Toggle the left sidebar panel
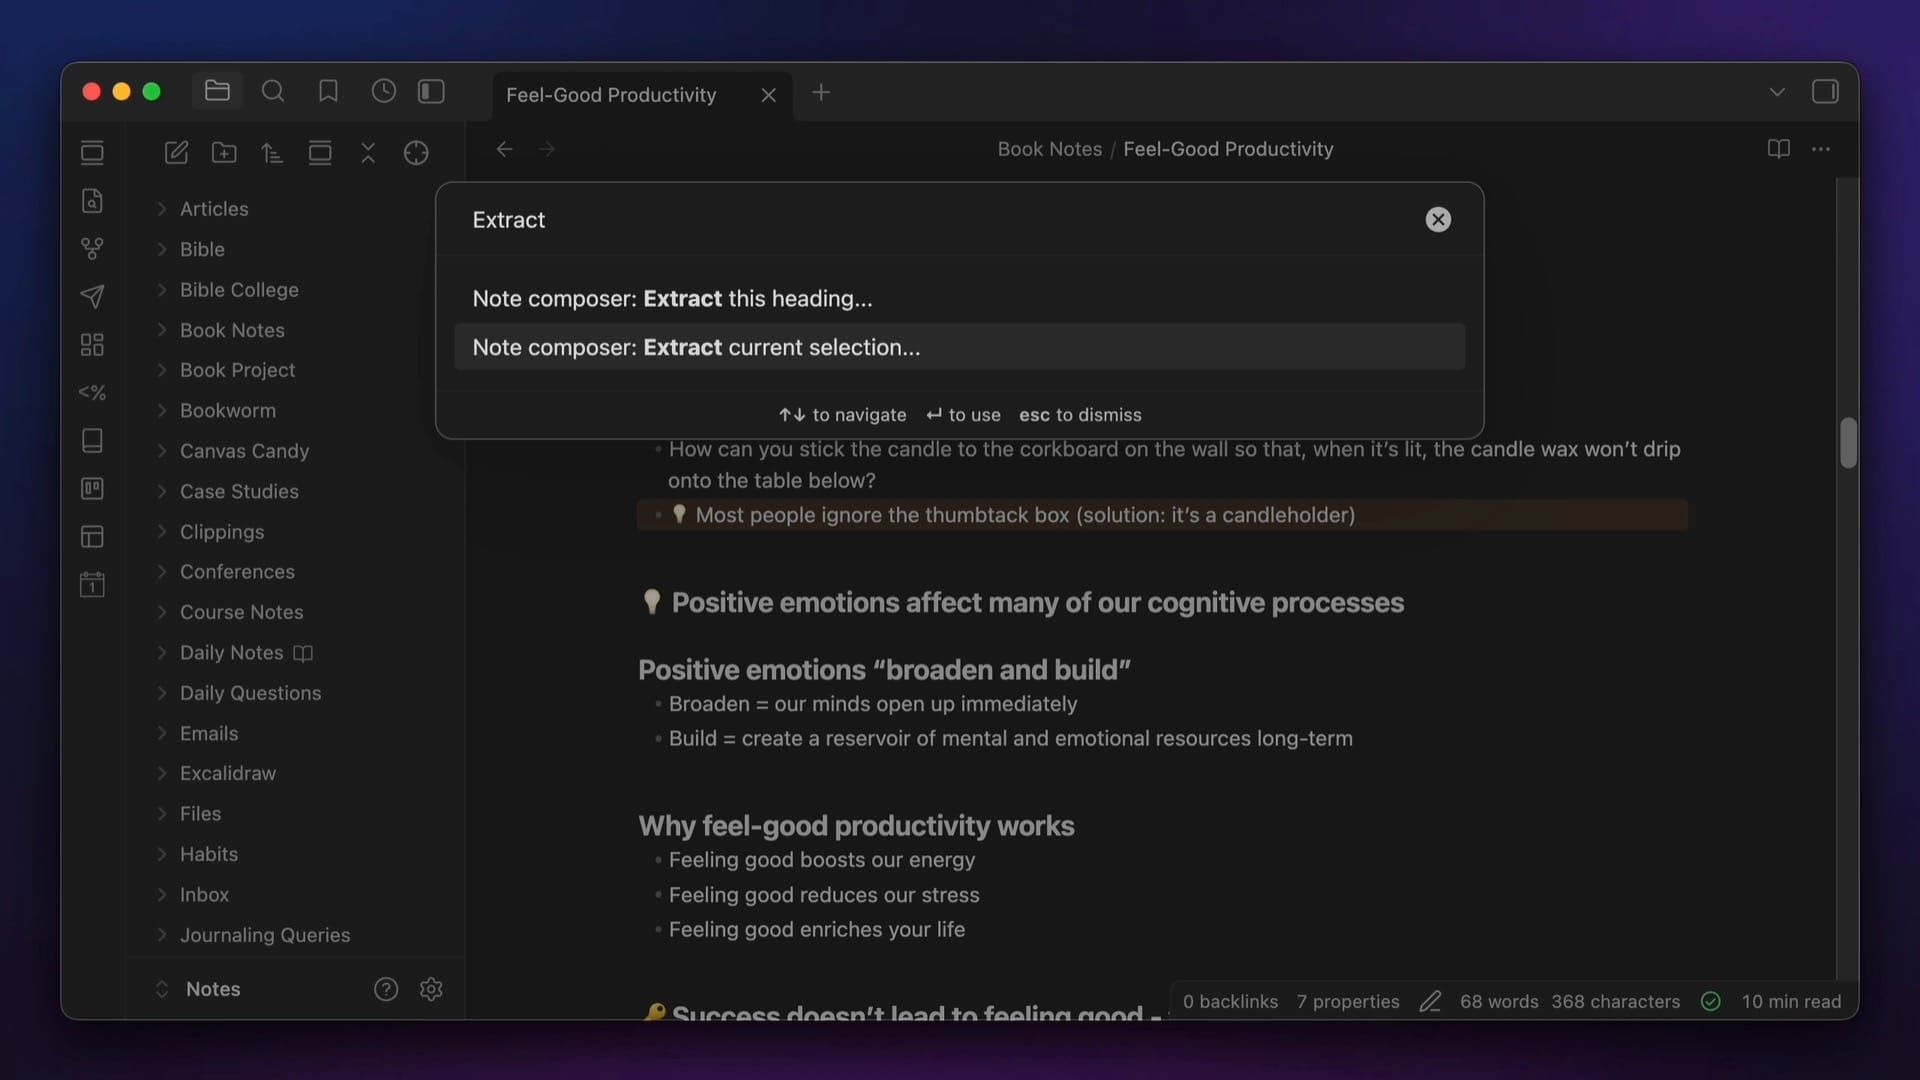This screenshot has width=1920, height=1080. tap(431, 92)
